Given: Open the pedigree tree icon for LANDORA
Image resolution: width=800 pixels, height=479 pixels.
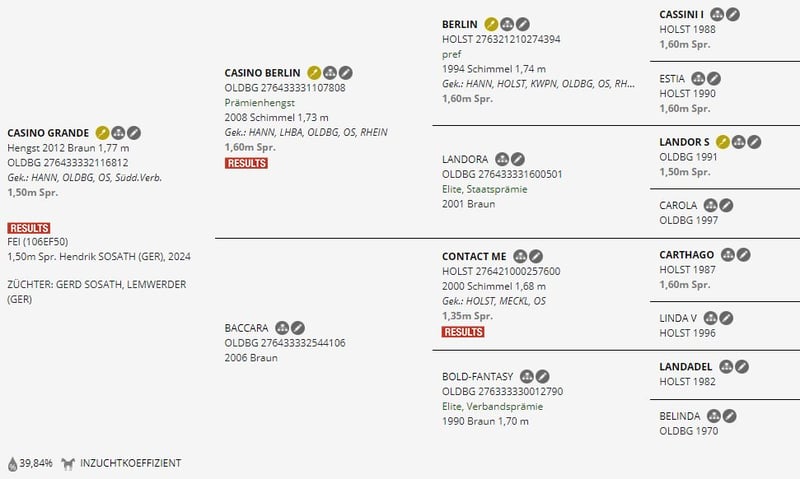Looking at the screenshot, I should (502, 159).
